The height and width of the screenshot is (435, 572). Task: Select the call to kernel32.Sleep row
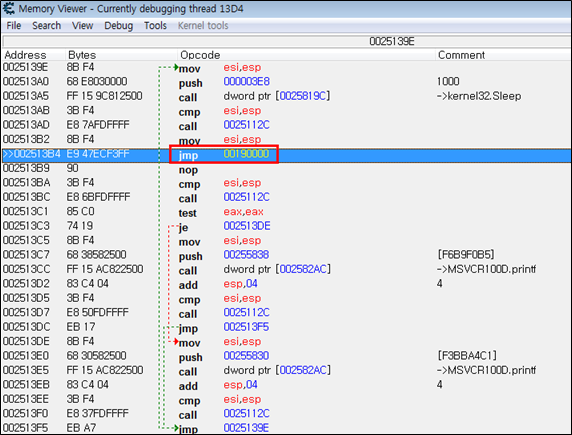pos(287,96)
